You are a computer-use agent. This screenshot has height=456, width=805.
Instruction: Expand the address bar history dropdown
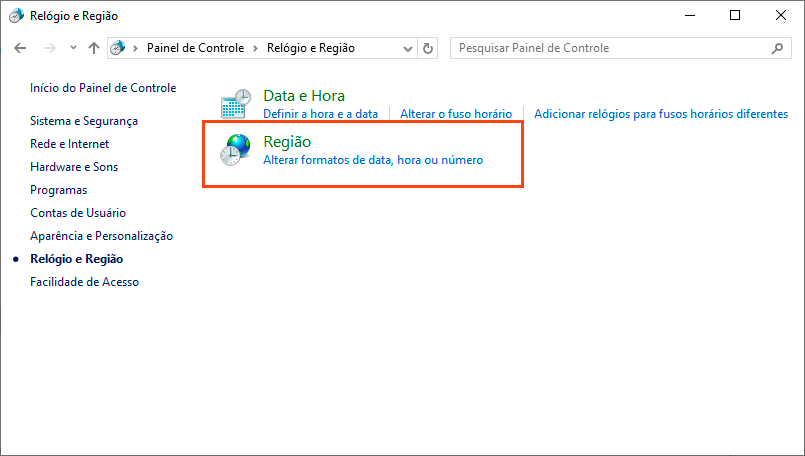click(x=408, y=49)
